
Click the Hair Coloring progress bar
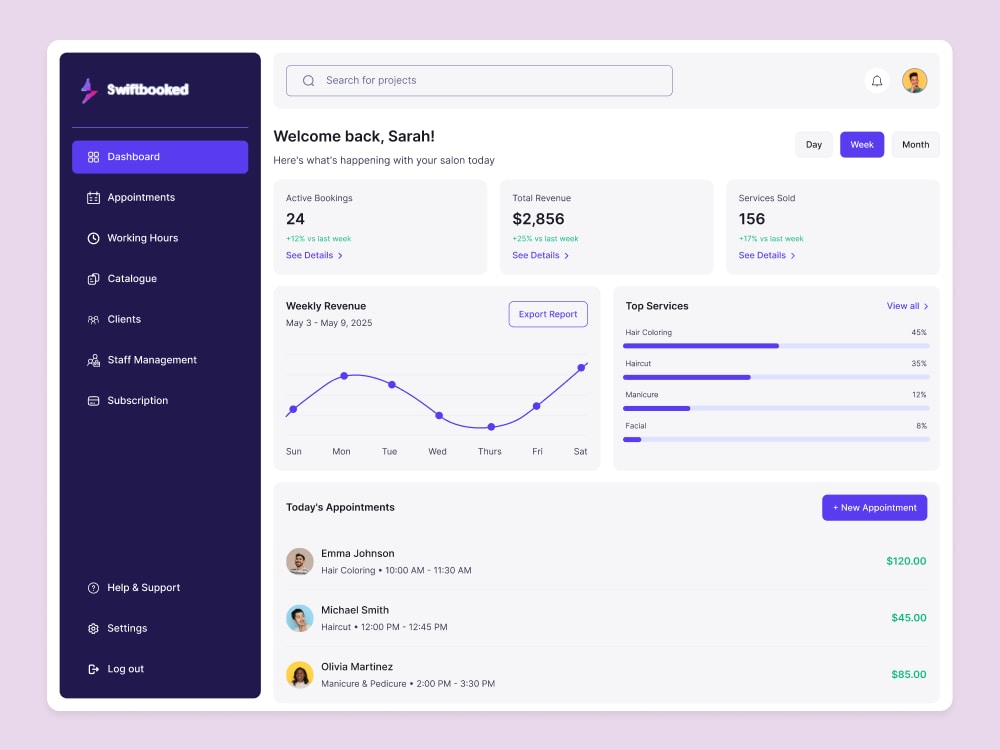(x=776, y=346)
